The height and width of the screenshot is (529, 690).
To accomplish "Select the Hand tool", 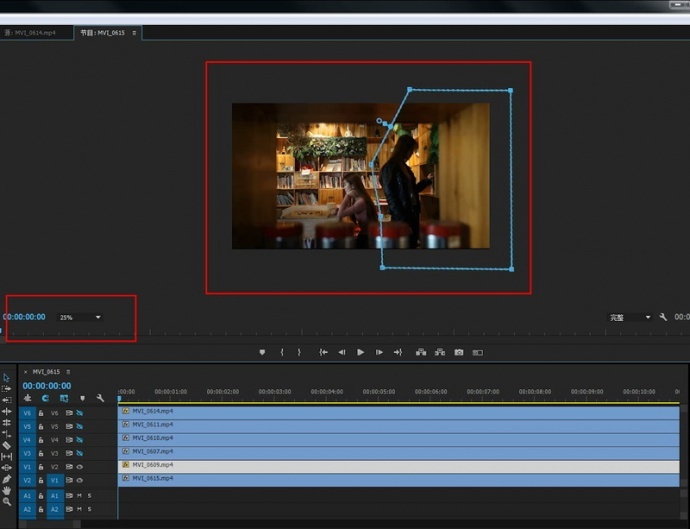I will (6, 490).
